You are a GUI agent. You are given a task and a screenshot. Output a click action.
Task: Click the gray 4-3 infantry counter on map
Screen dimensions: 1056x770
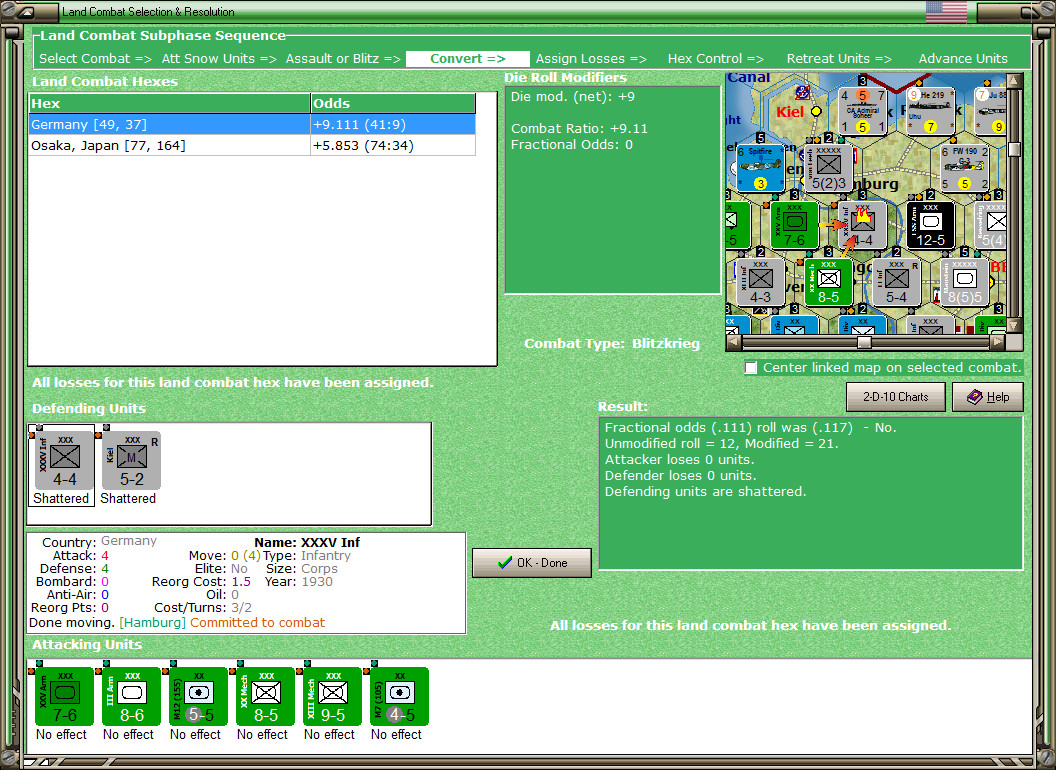pyautogui.click(x=760, y=282)
